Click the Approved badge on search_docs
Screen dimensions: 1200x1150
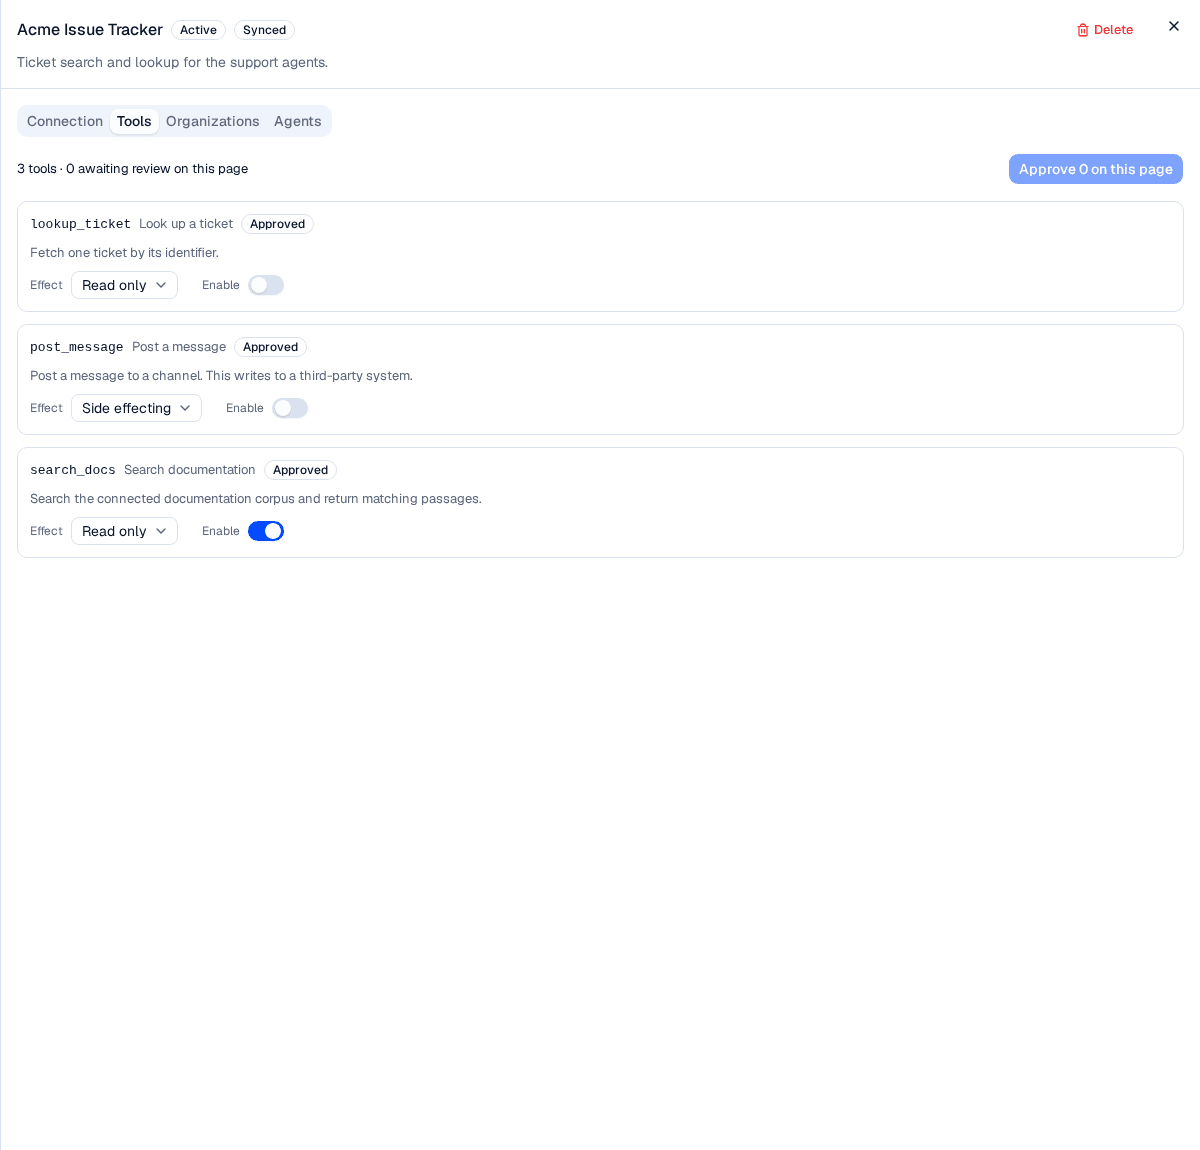tap(300, 470)
